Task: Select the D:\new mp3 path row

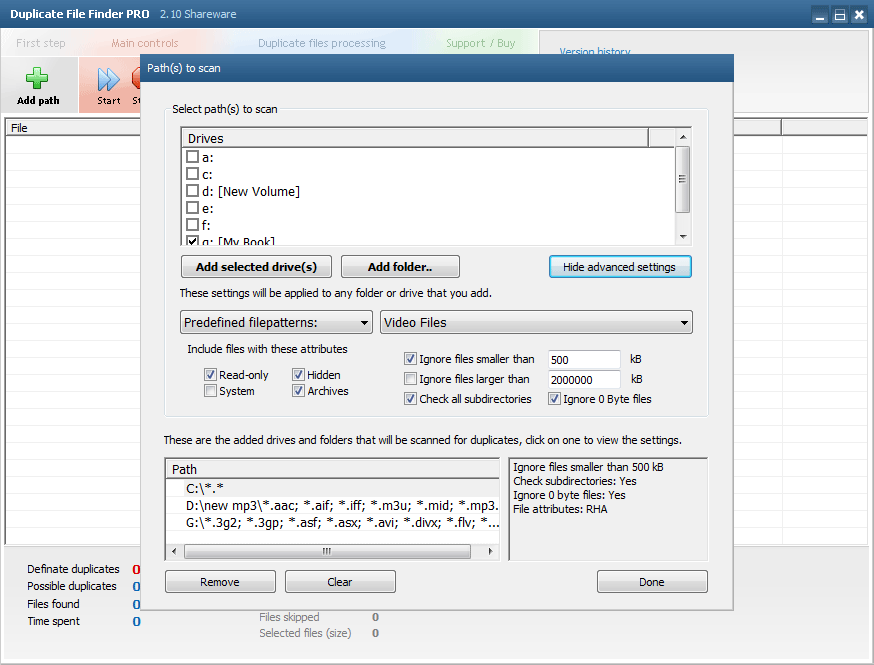Action: [x=332, y=506]
